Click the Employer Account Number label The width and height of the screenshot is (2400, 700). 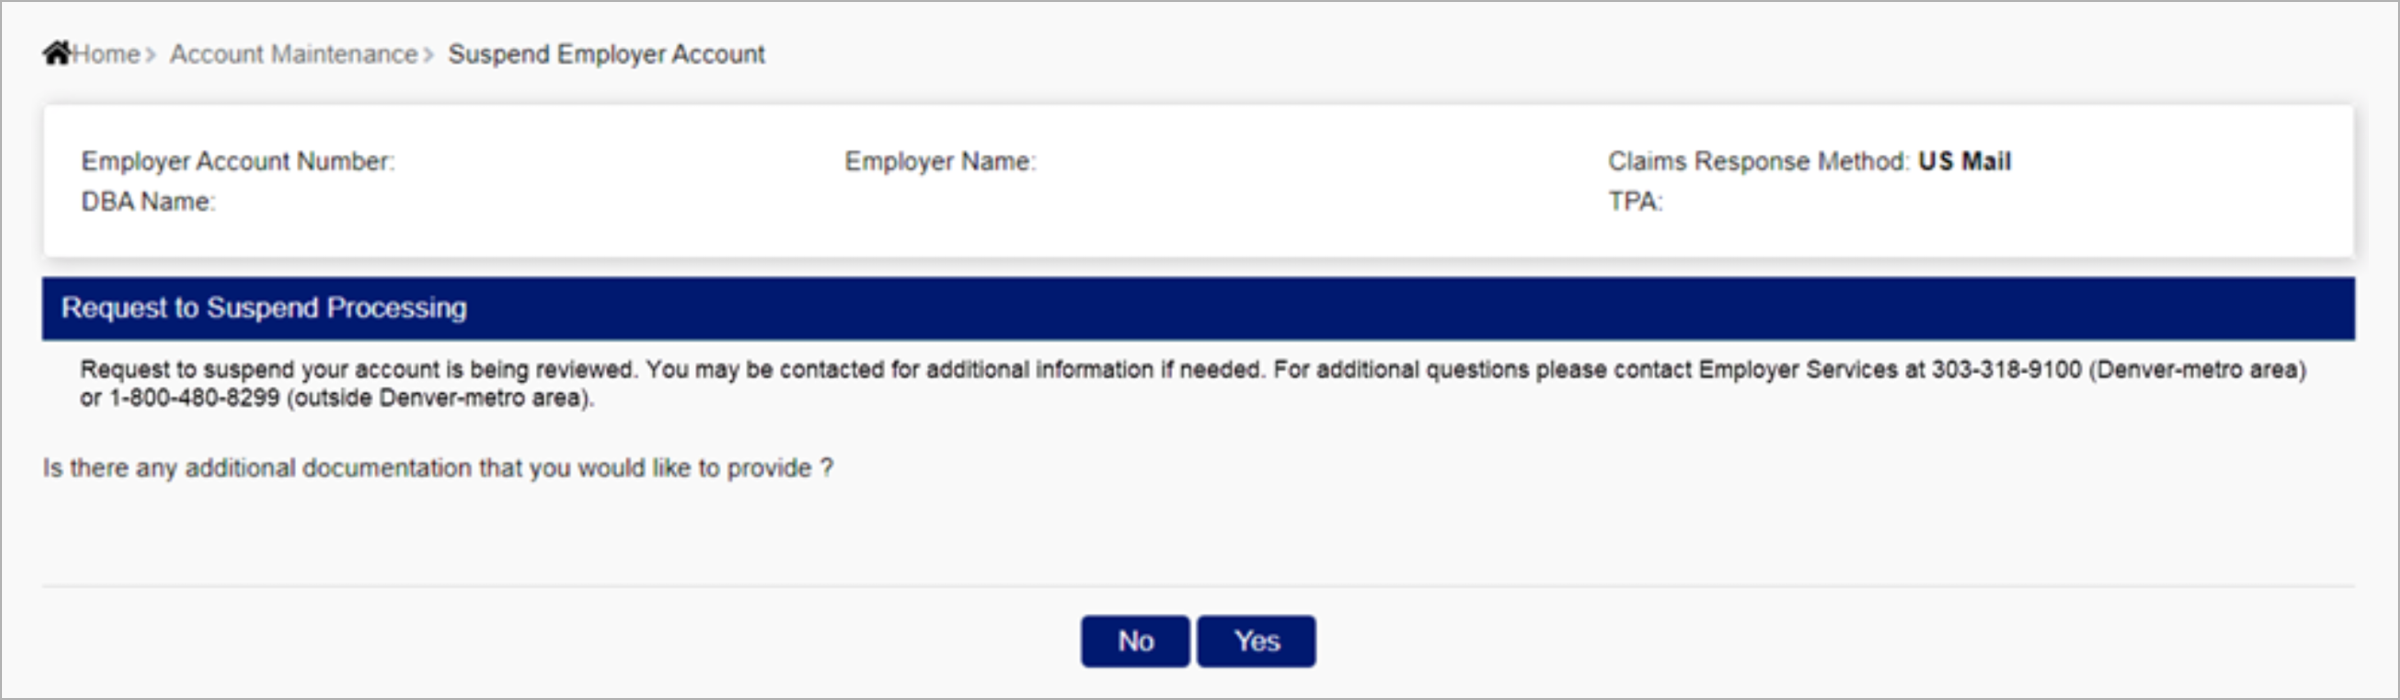coord(238,161)
